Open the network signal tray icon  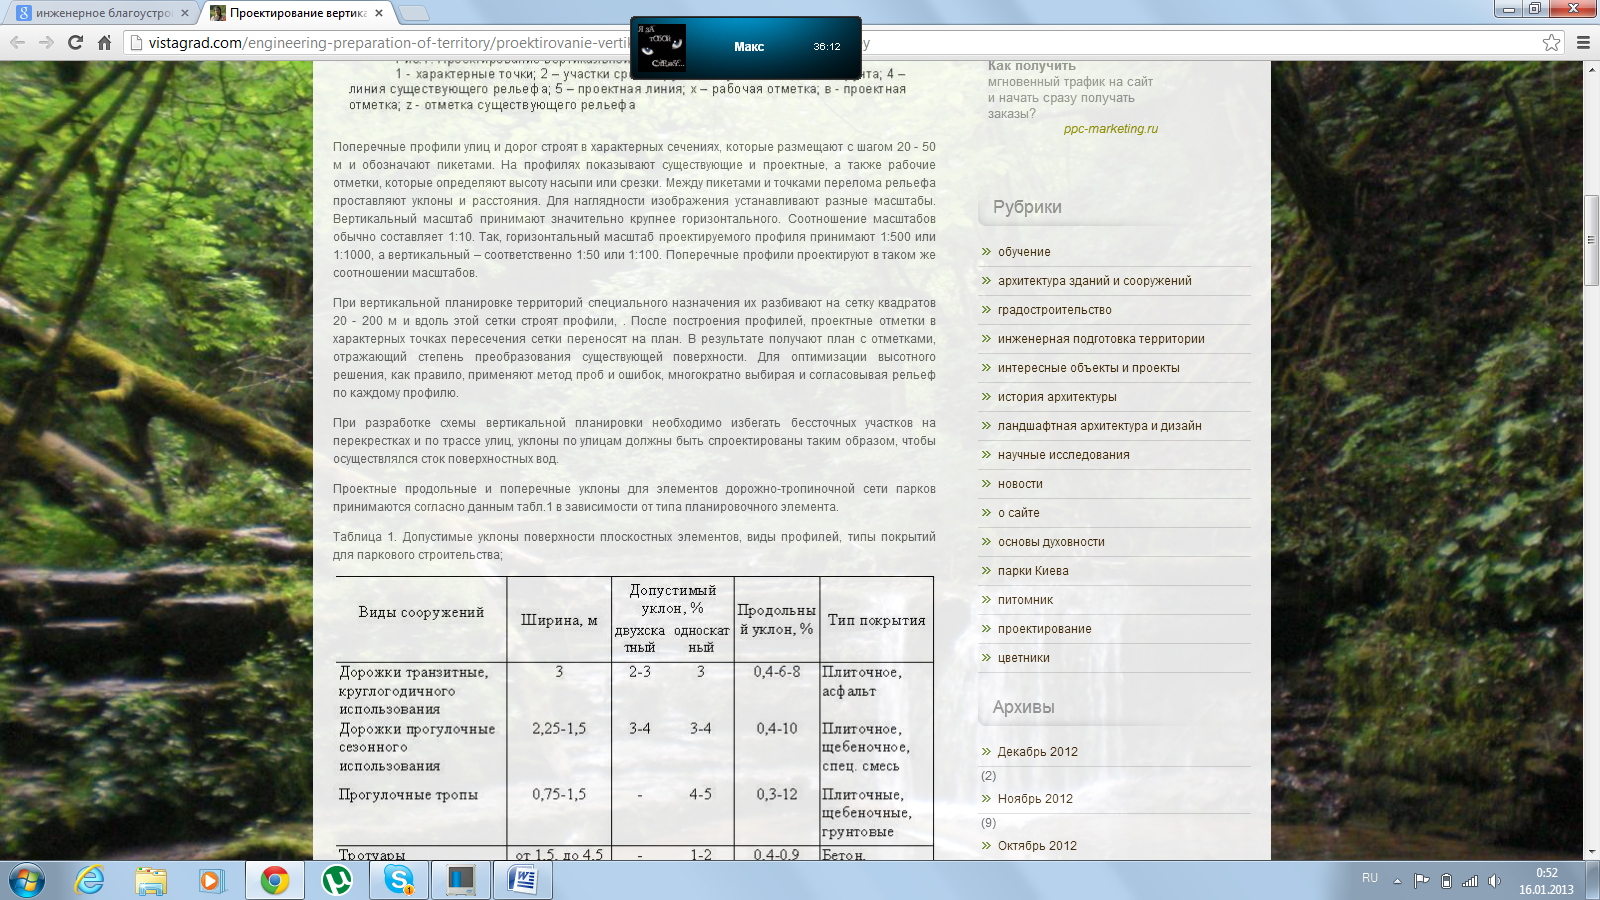click(x=1470, y=881)
